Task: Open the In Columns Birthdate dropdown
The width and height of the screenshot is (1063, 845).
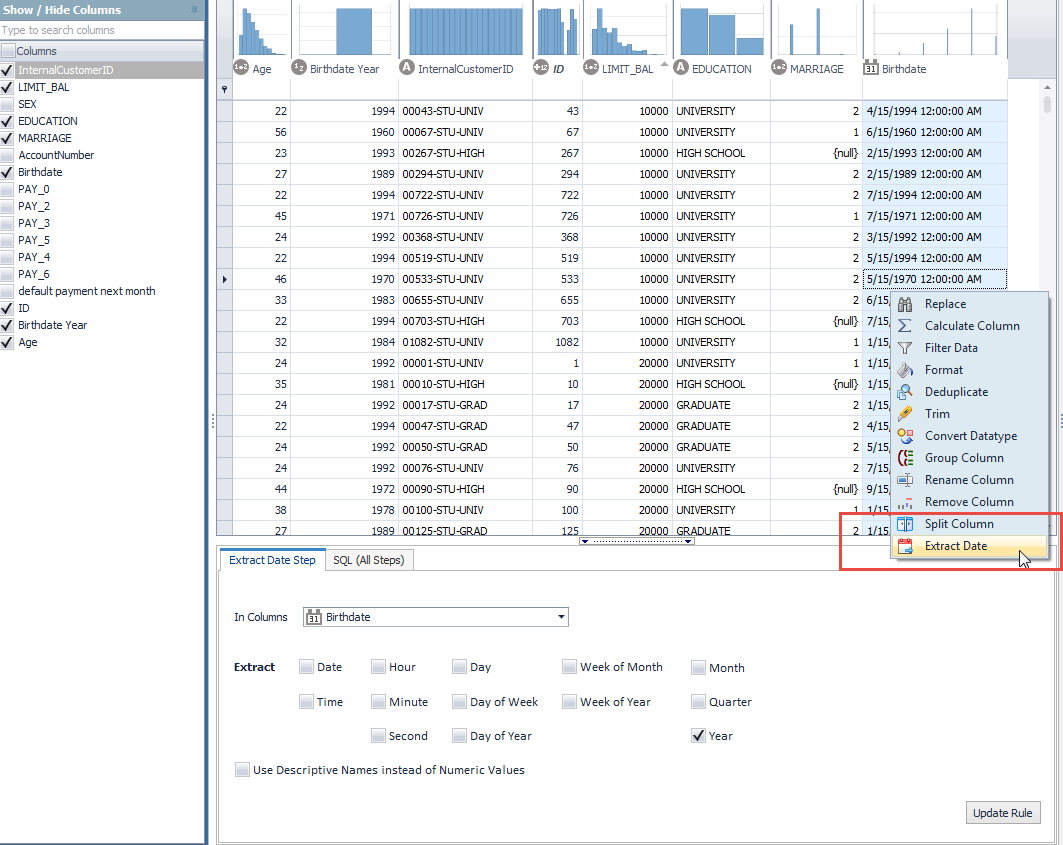Action: [561, 617]
